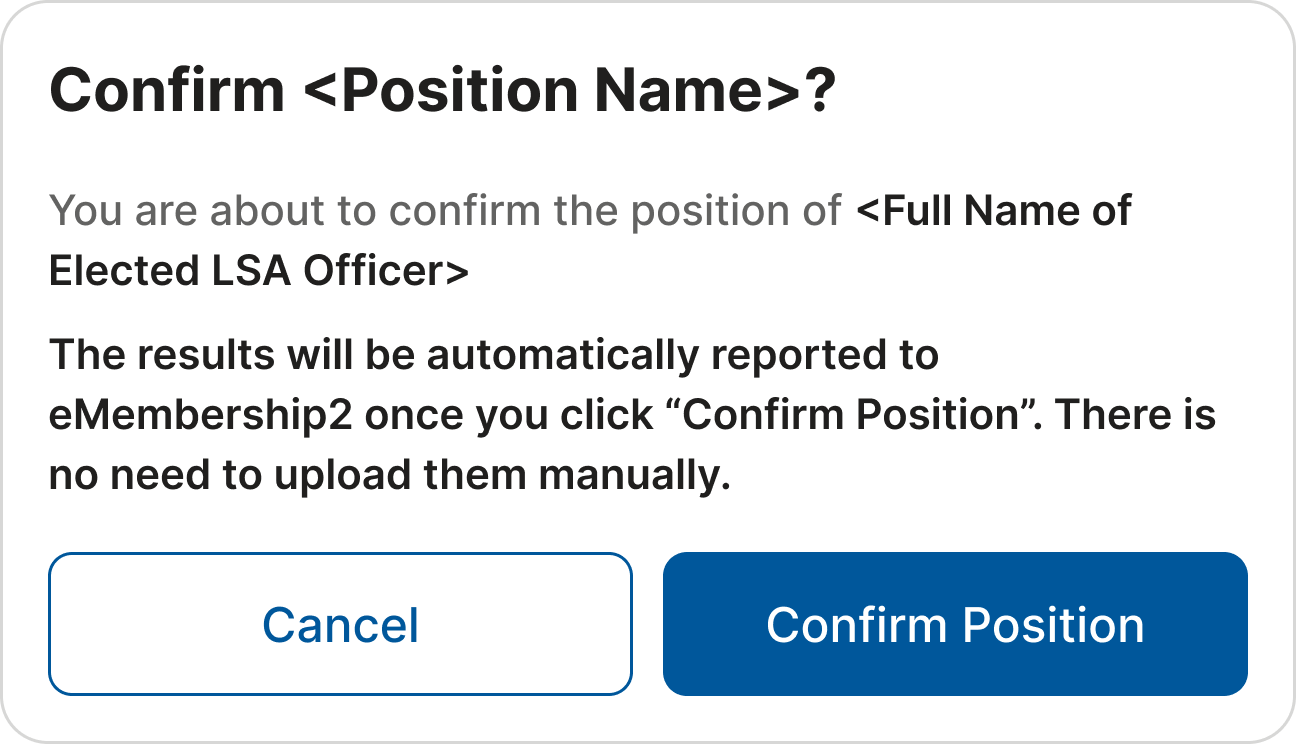Click the "Confirm <Position Name>?" dialog title
The height and width of the screenshot is (744, 1296).
[x=441, y=92]
